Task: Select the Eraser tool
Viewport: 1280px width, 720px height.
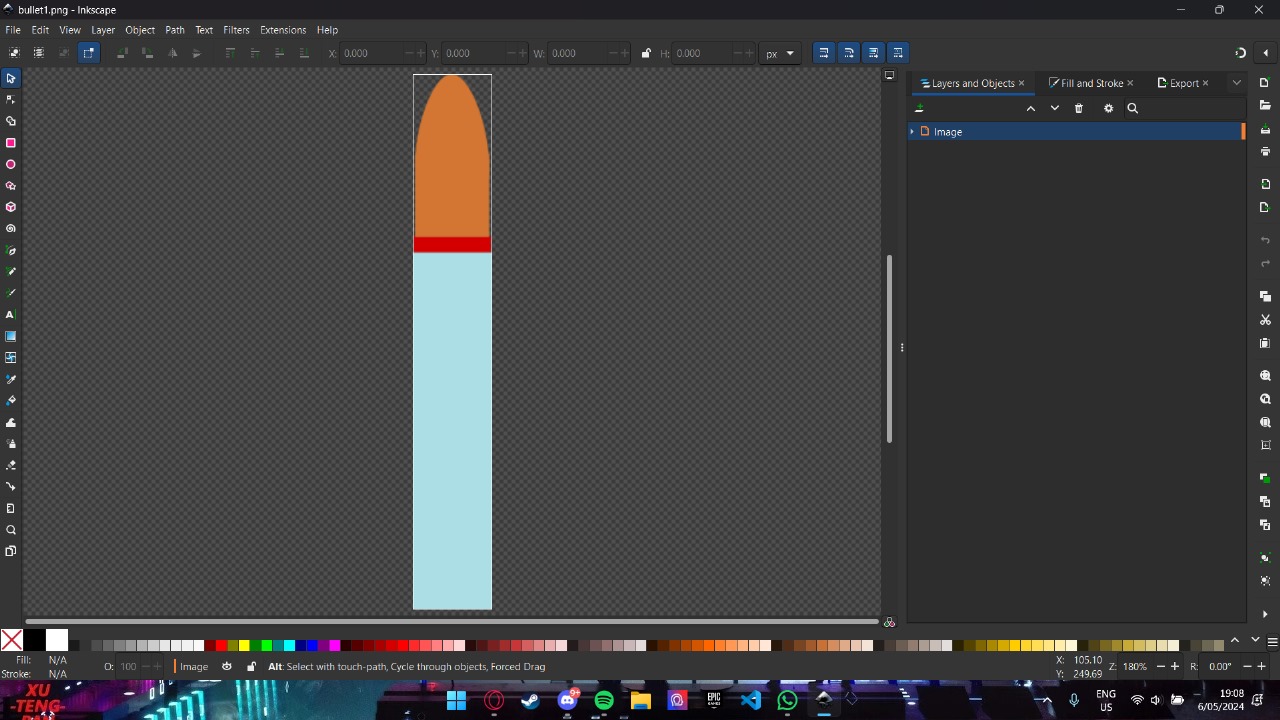Action: pos(11,466)
